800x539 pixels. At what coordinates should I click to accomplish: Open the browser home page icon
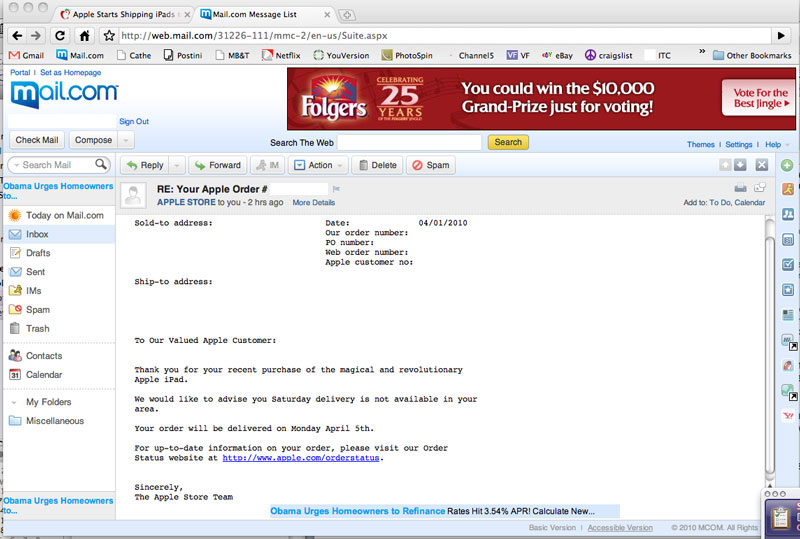(84, 36)
